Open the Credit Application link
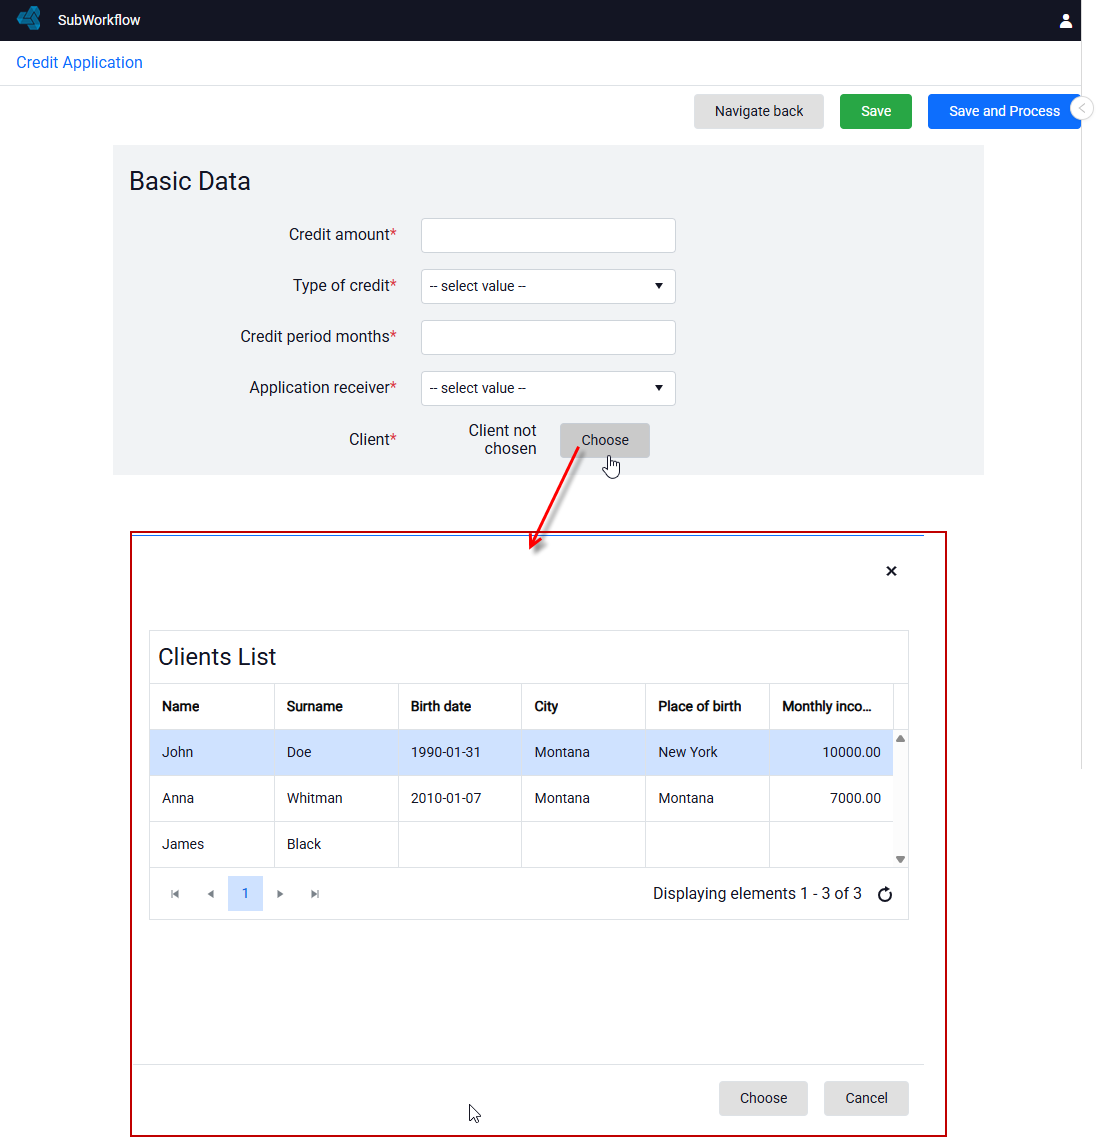This screenshot has width=1097, height=1137. coord(79,62)
